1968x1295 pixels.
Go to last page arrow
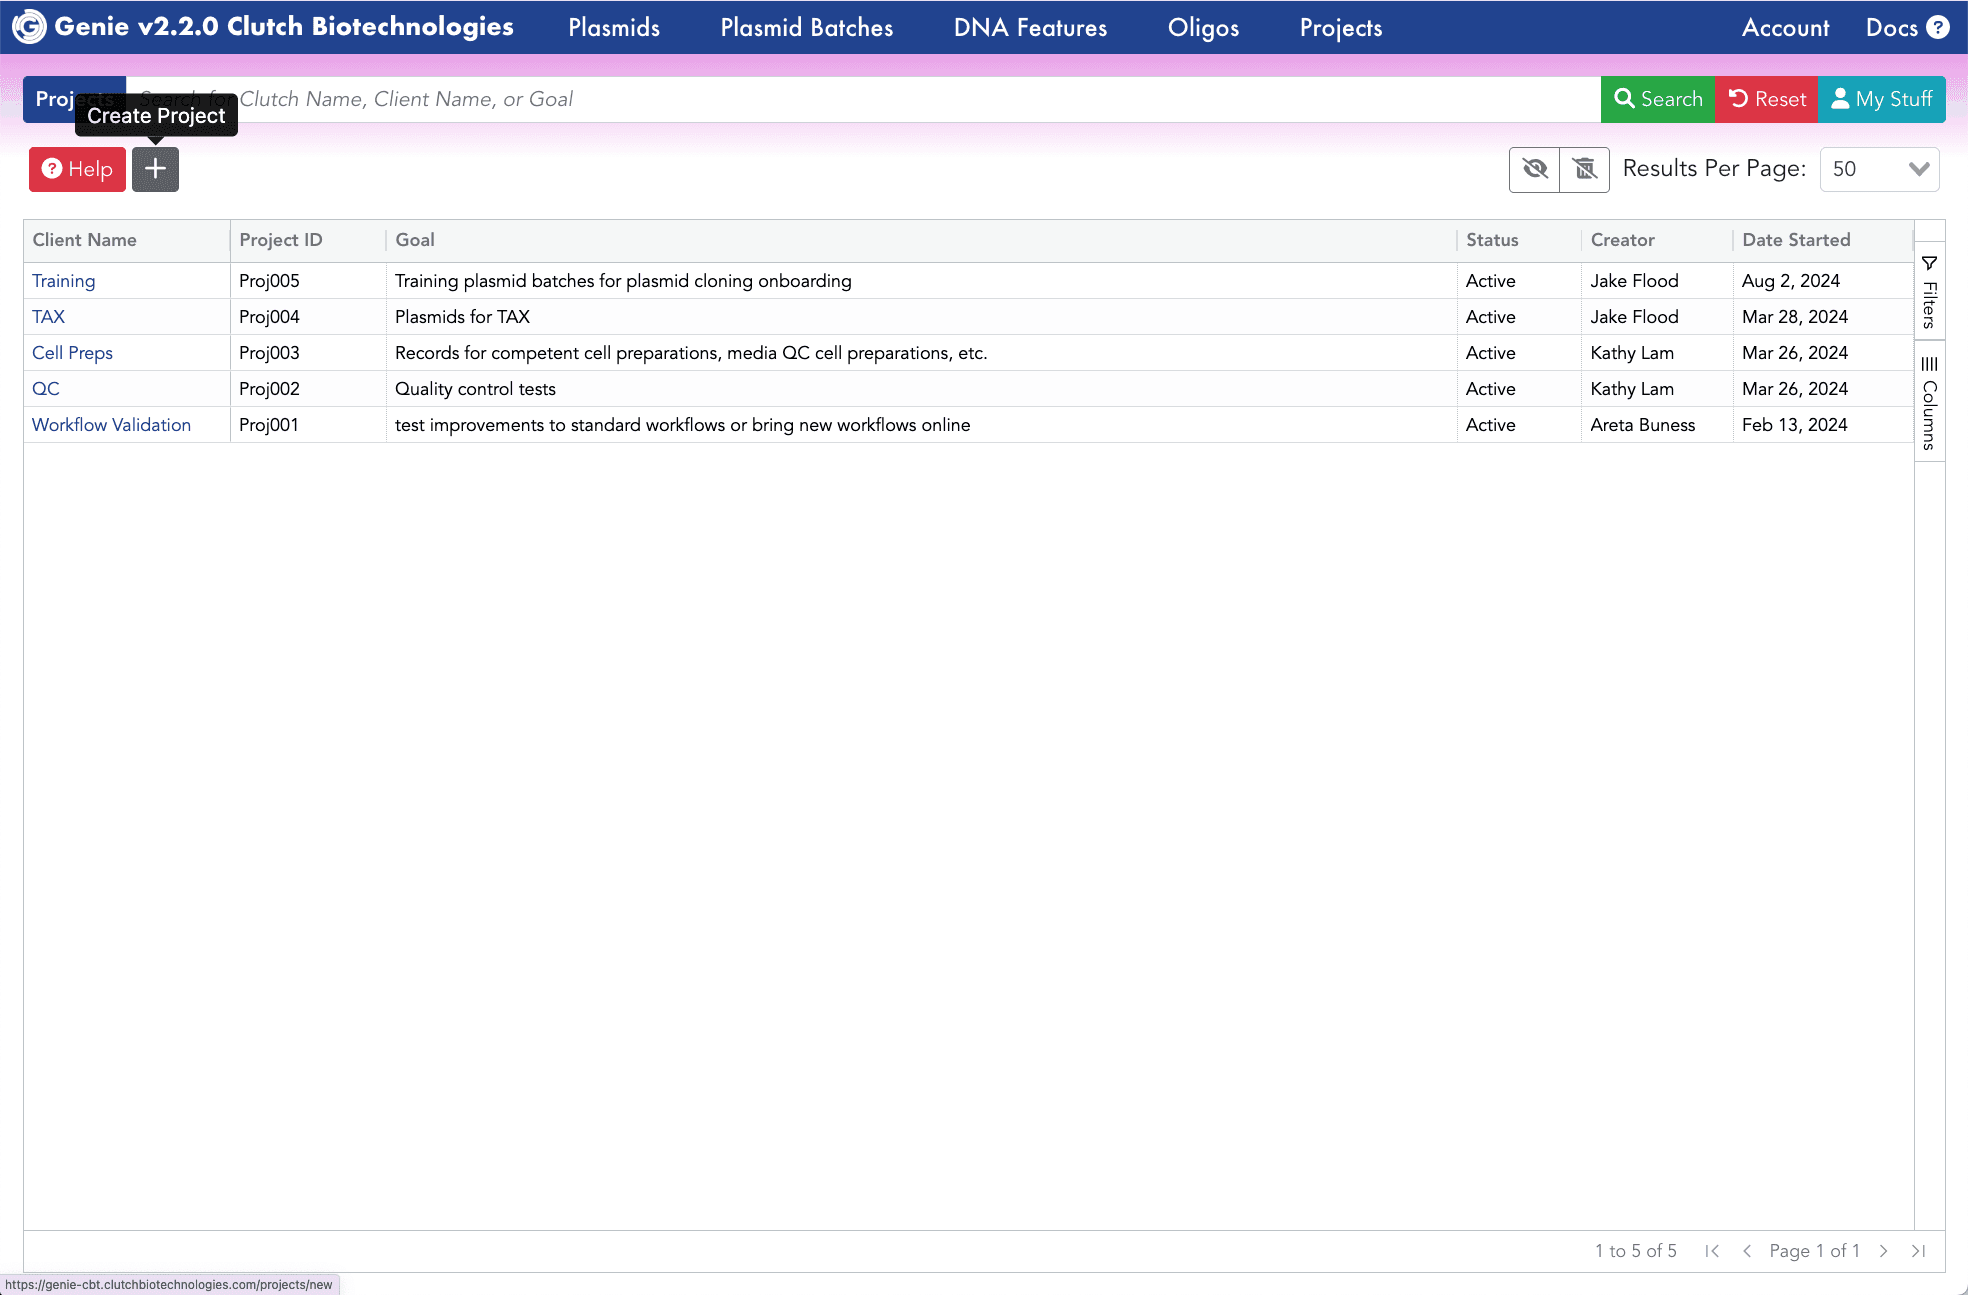1918,1251
